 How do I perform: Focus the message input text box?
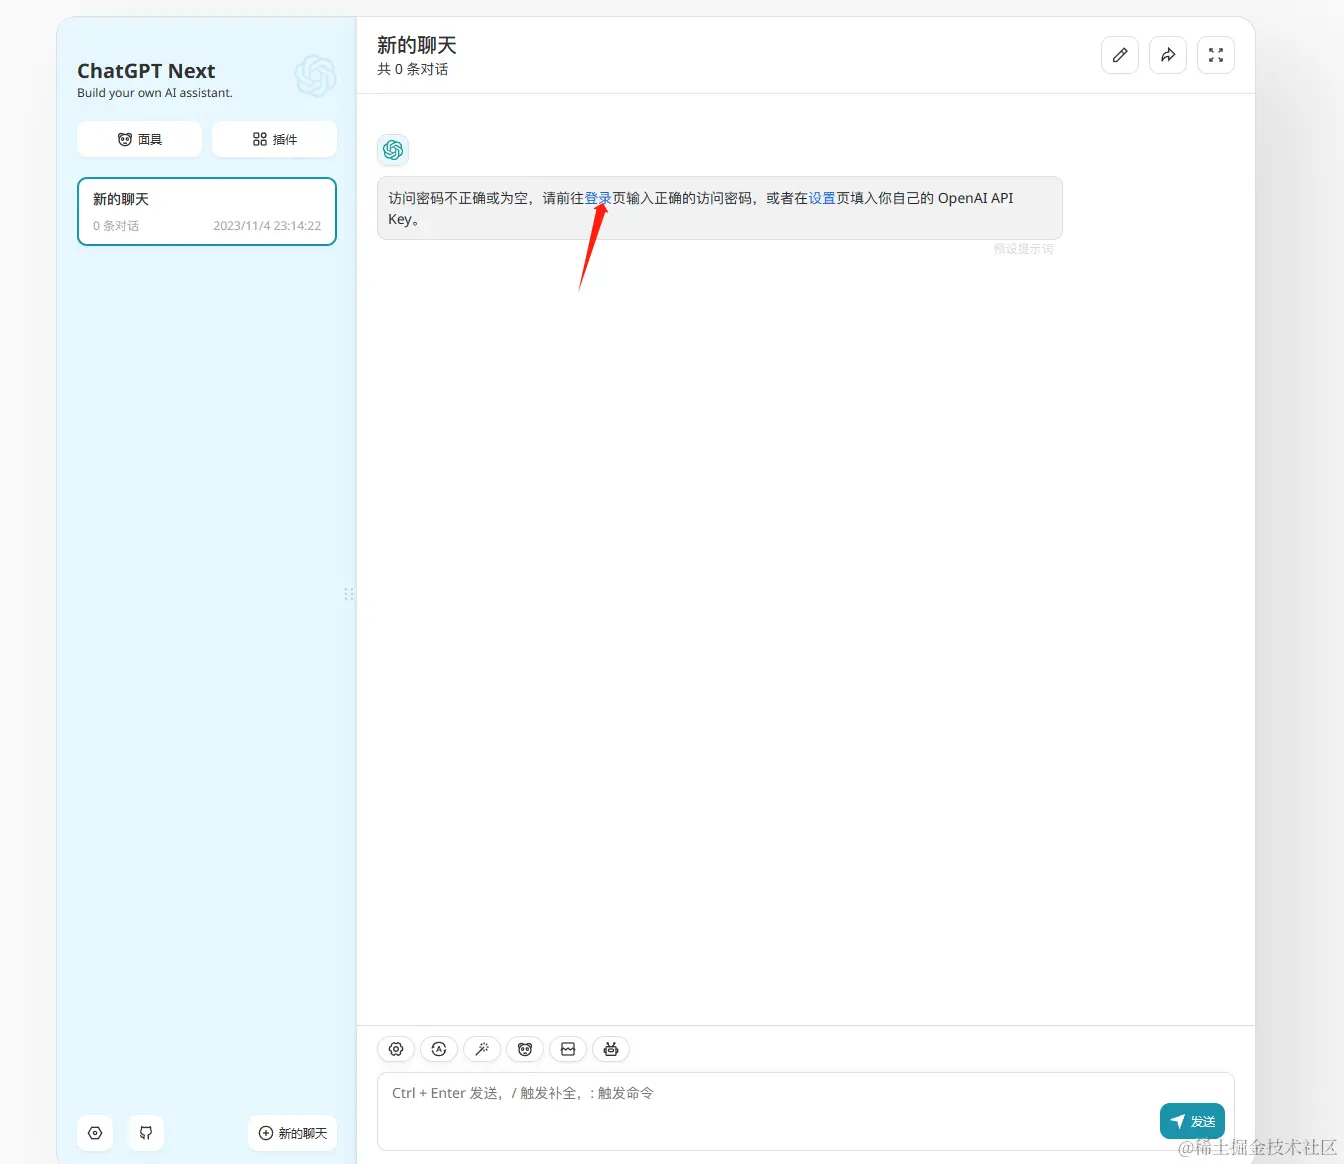point(805,1111)
